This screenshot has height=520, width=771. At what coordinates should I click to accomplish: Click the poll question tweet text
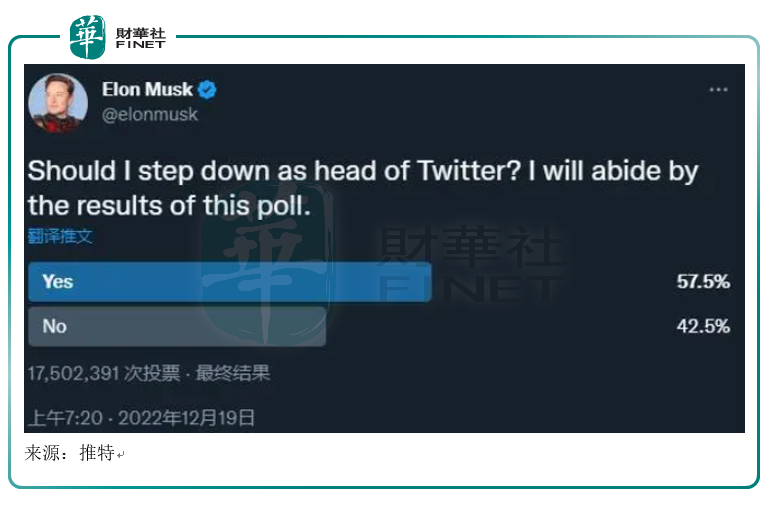[362, 186]
